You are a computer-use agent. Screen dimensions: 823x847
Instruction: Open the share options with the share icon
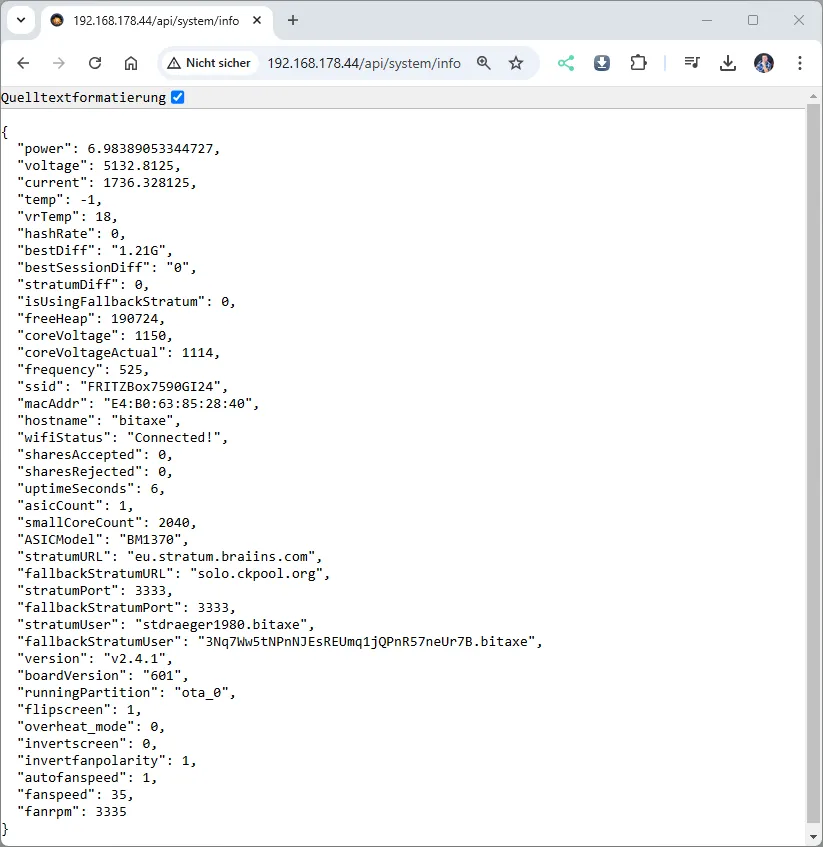click(x=566, y=62)
